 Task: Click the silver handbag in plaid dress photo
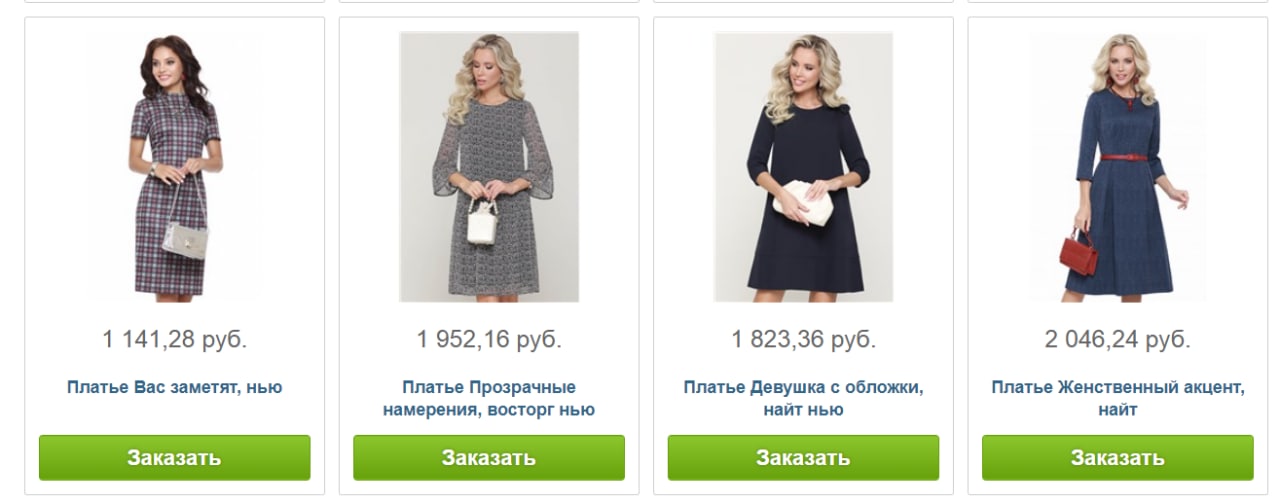coord(187,240)
